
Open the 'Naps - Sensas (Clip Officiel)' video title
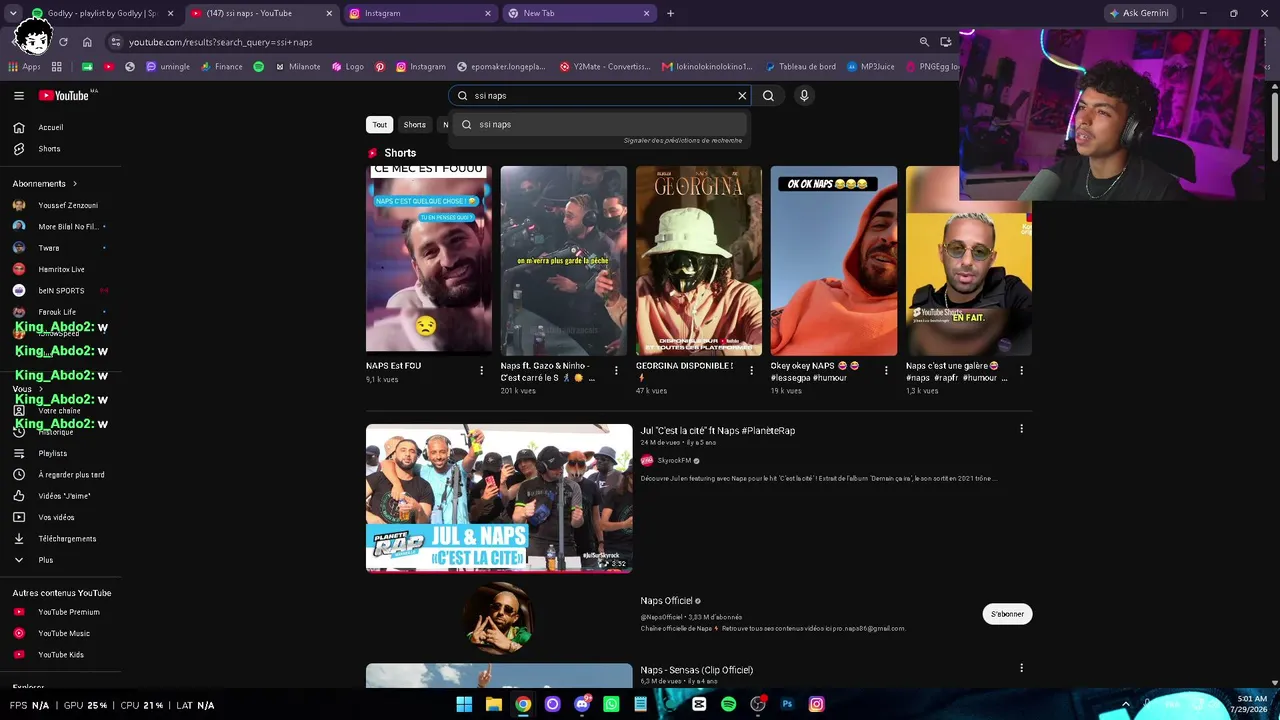697,670
